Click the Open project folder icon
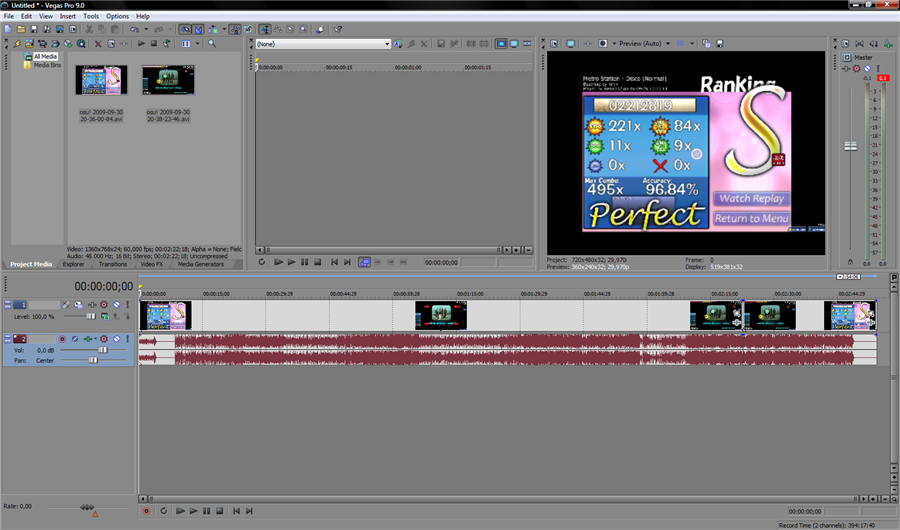This screenshot has width=900, height=530. (21, 29)
